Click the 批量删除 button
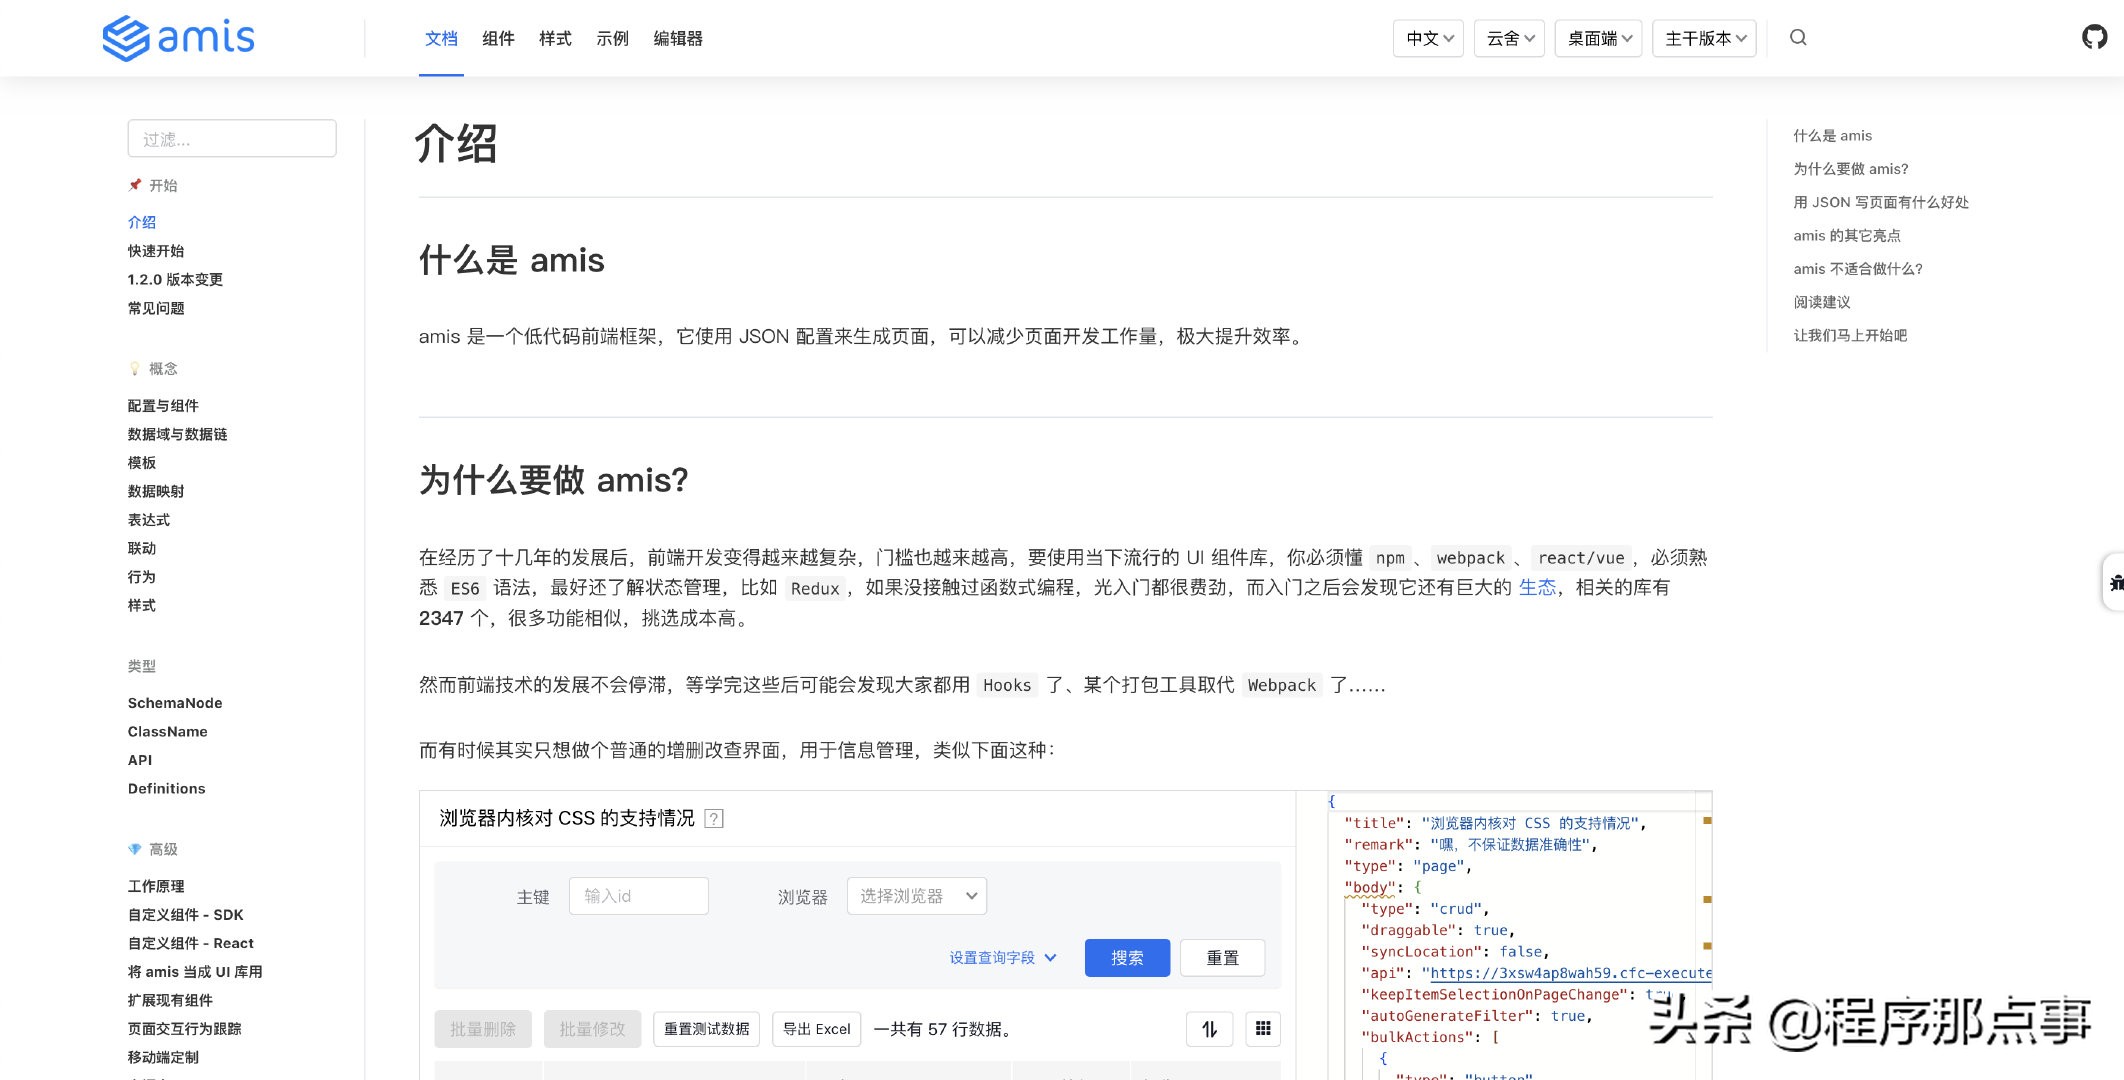 (x=483, y=1029)
